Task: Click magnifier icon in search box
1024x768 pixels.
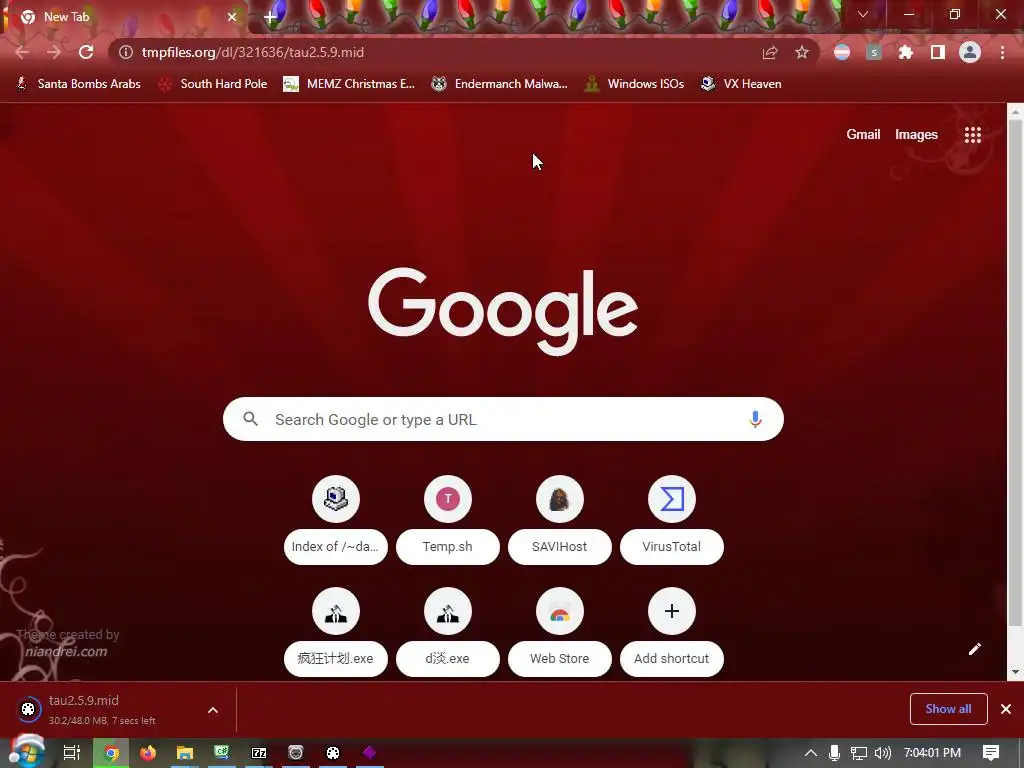Action: (251, 419)
